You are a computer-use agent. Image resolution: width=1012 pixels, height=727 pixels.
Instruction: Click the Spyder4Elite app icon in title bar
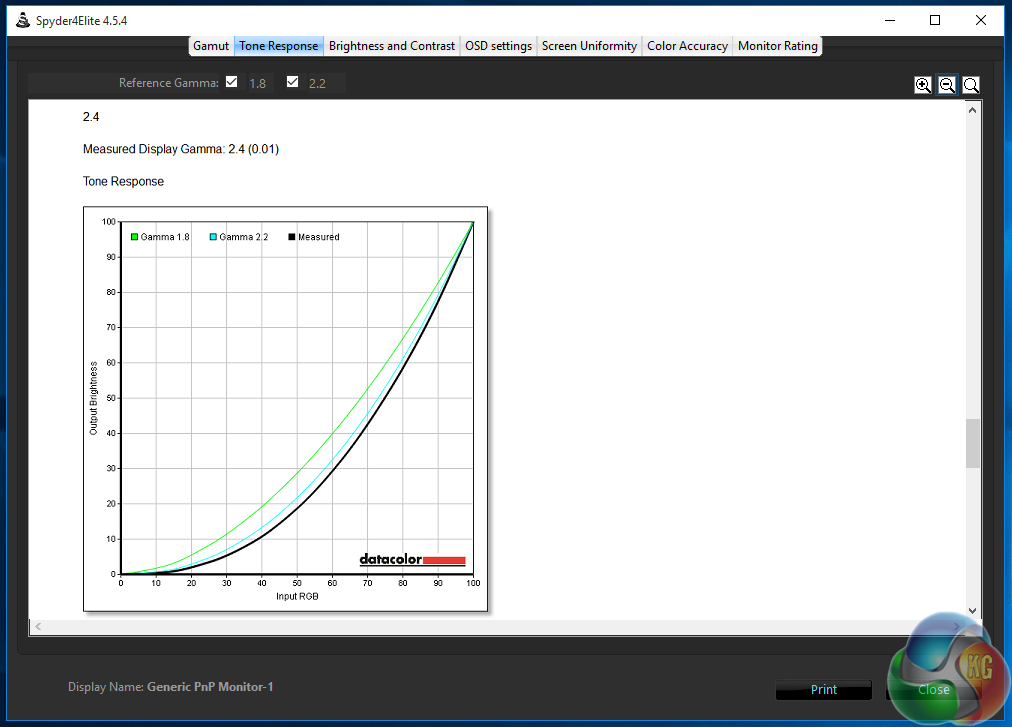pos(22,20)
